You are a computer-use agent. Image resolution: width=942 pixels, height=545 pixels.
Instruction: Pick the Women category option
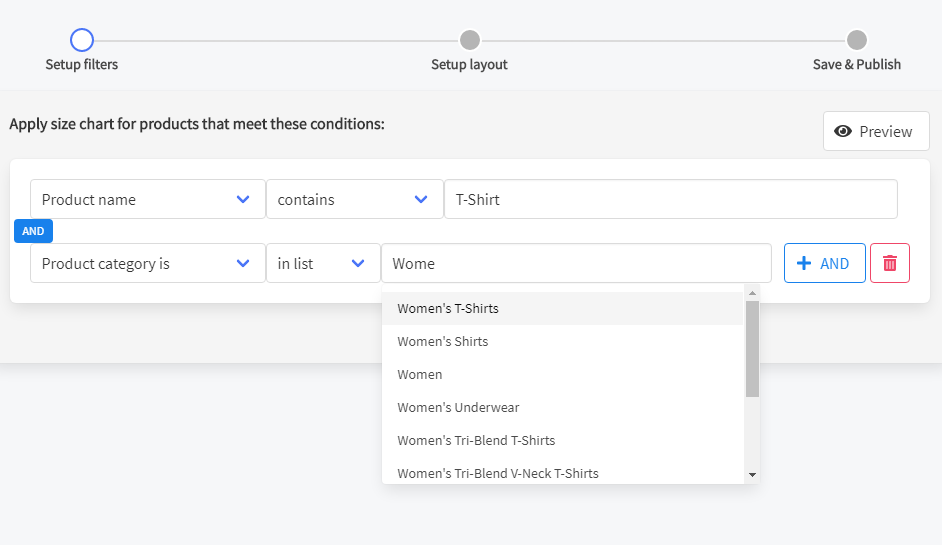pos(420,374)
